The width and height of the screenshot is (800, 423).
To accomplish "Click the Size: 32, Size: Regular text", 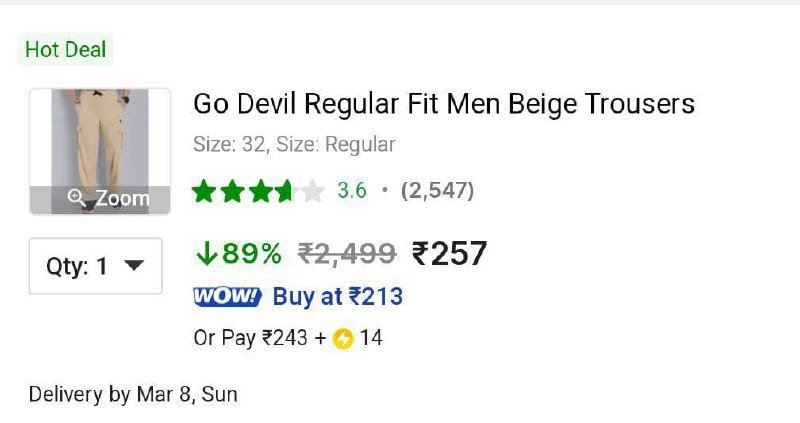I will point(294,144).
